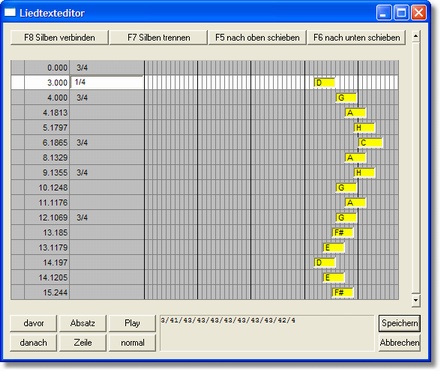The height and width of the screenshot is (371, 440).
Task: Click time value 9.1355
Action: point(55,173)
